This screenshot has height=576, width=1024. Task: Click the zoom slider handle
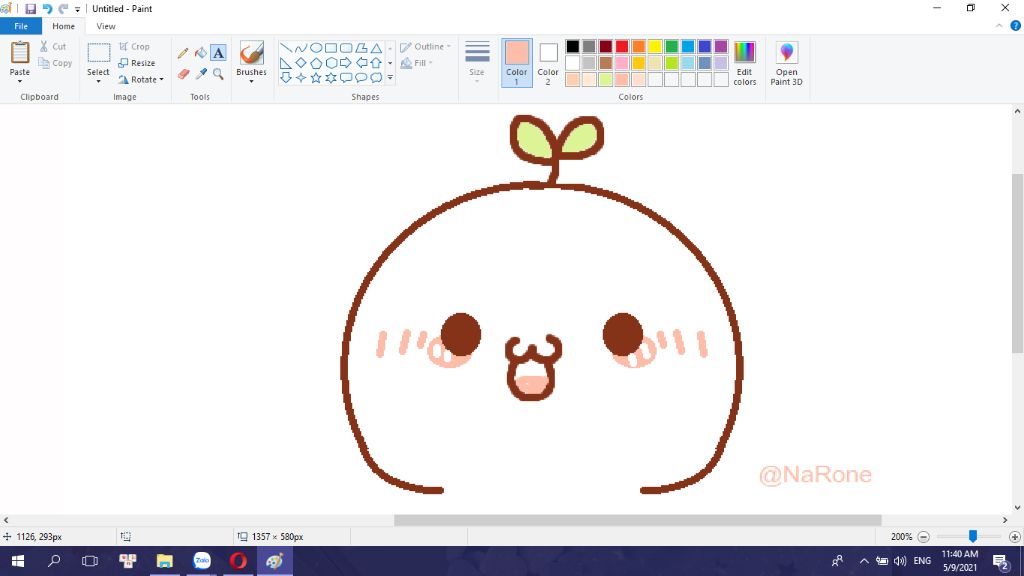point(973,536)
